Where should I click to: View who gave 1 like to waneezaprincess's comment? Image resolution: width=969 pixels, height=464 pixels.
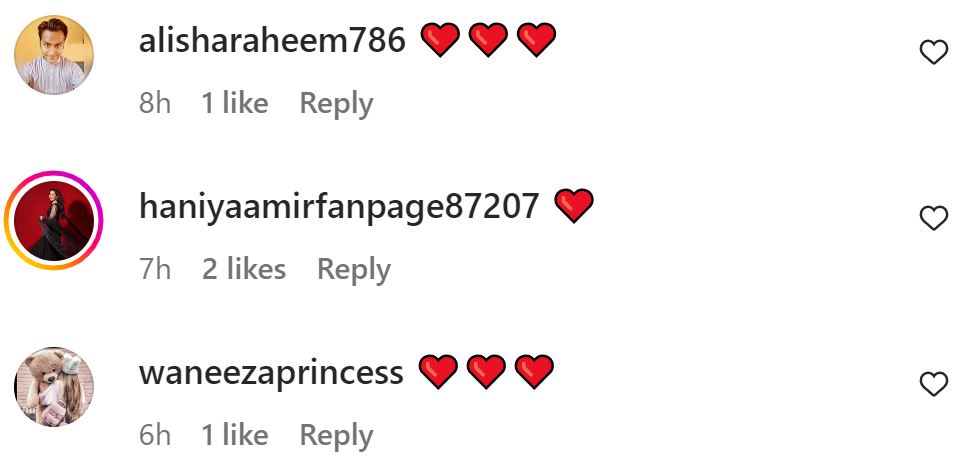235,434
